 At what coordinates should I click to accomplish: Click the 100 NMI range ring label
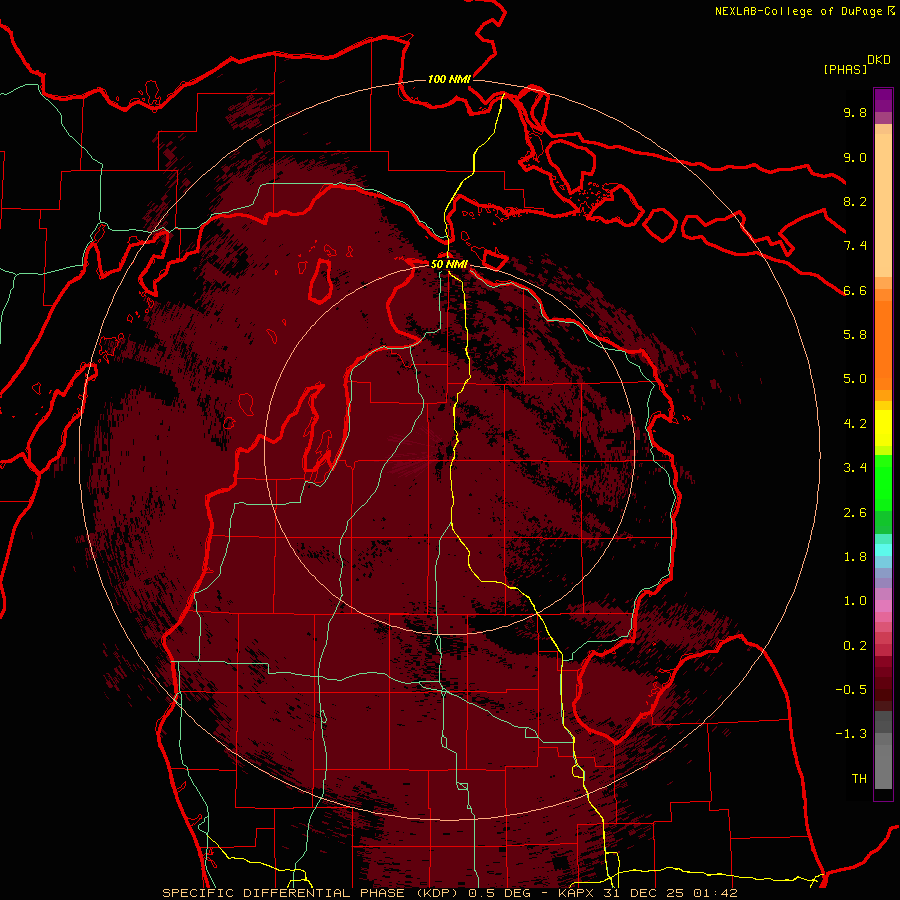pos(449,79)
